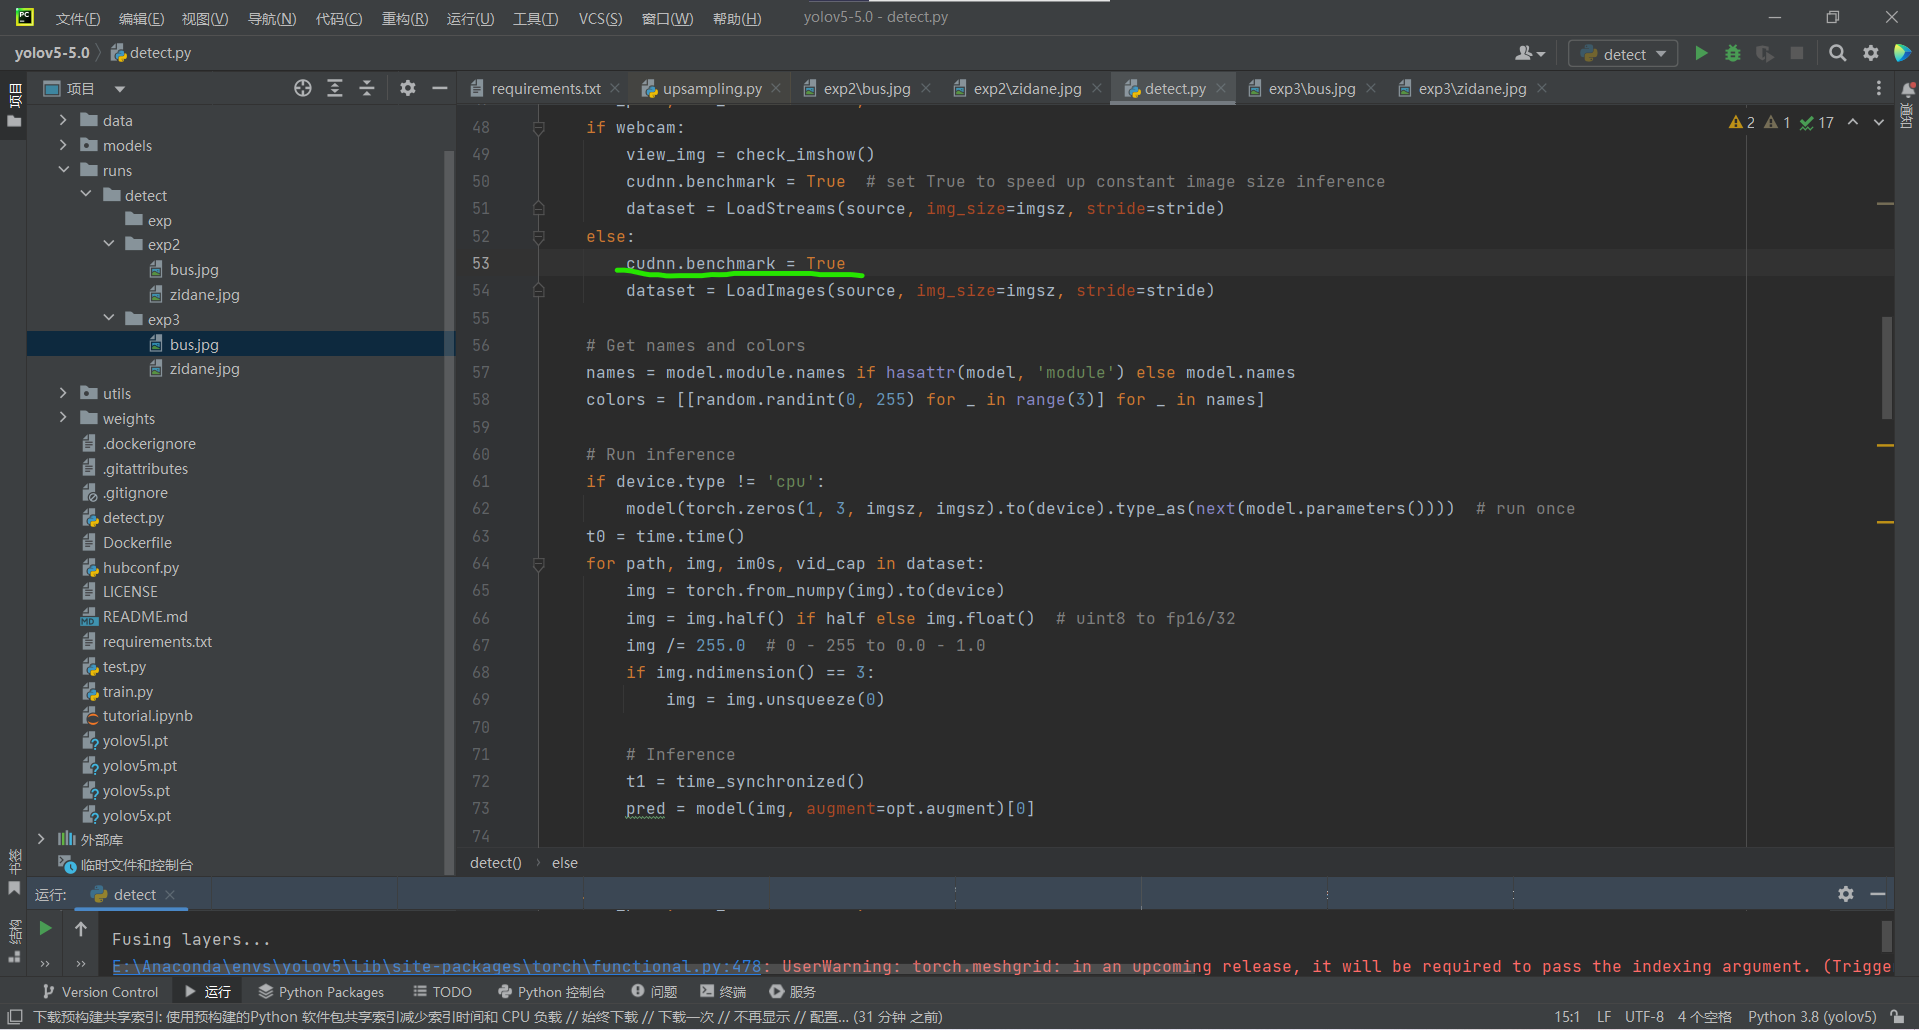Open VCS(S) menu
Viewport: 1919px width, 1030px height.
point(600,19)
